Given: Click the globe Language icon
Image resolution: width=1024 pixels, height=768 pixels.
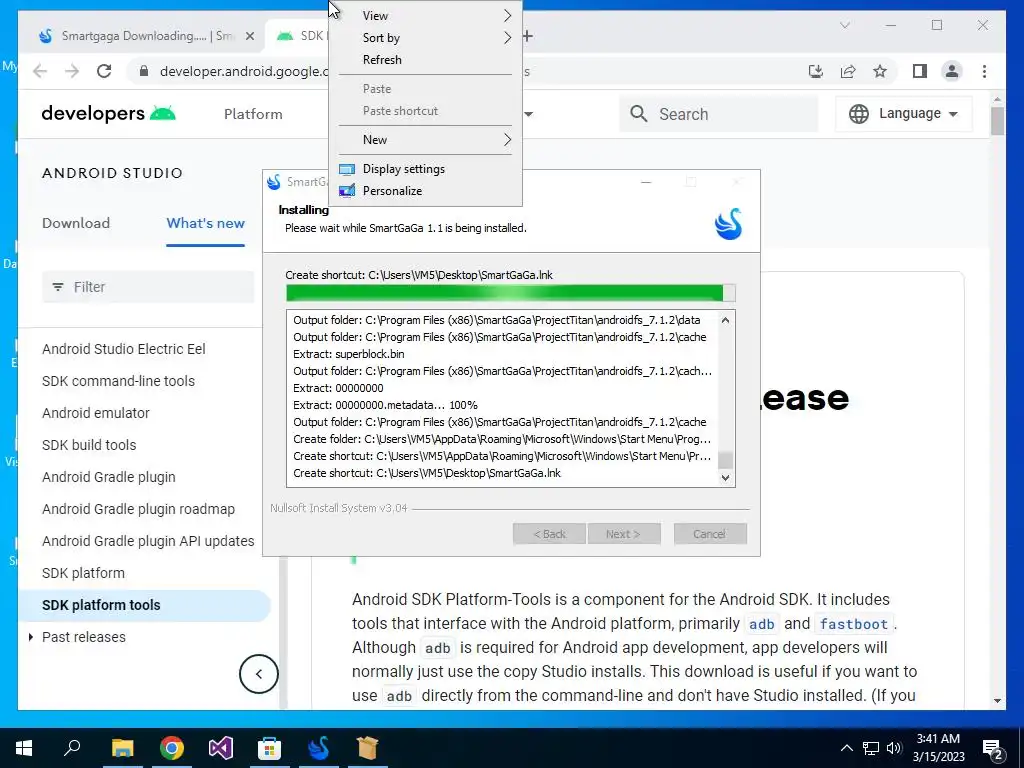Looking at the screenshot, I should [x=859, y=114].
